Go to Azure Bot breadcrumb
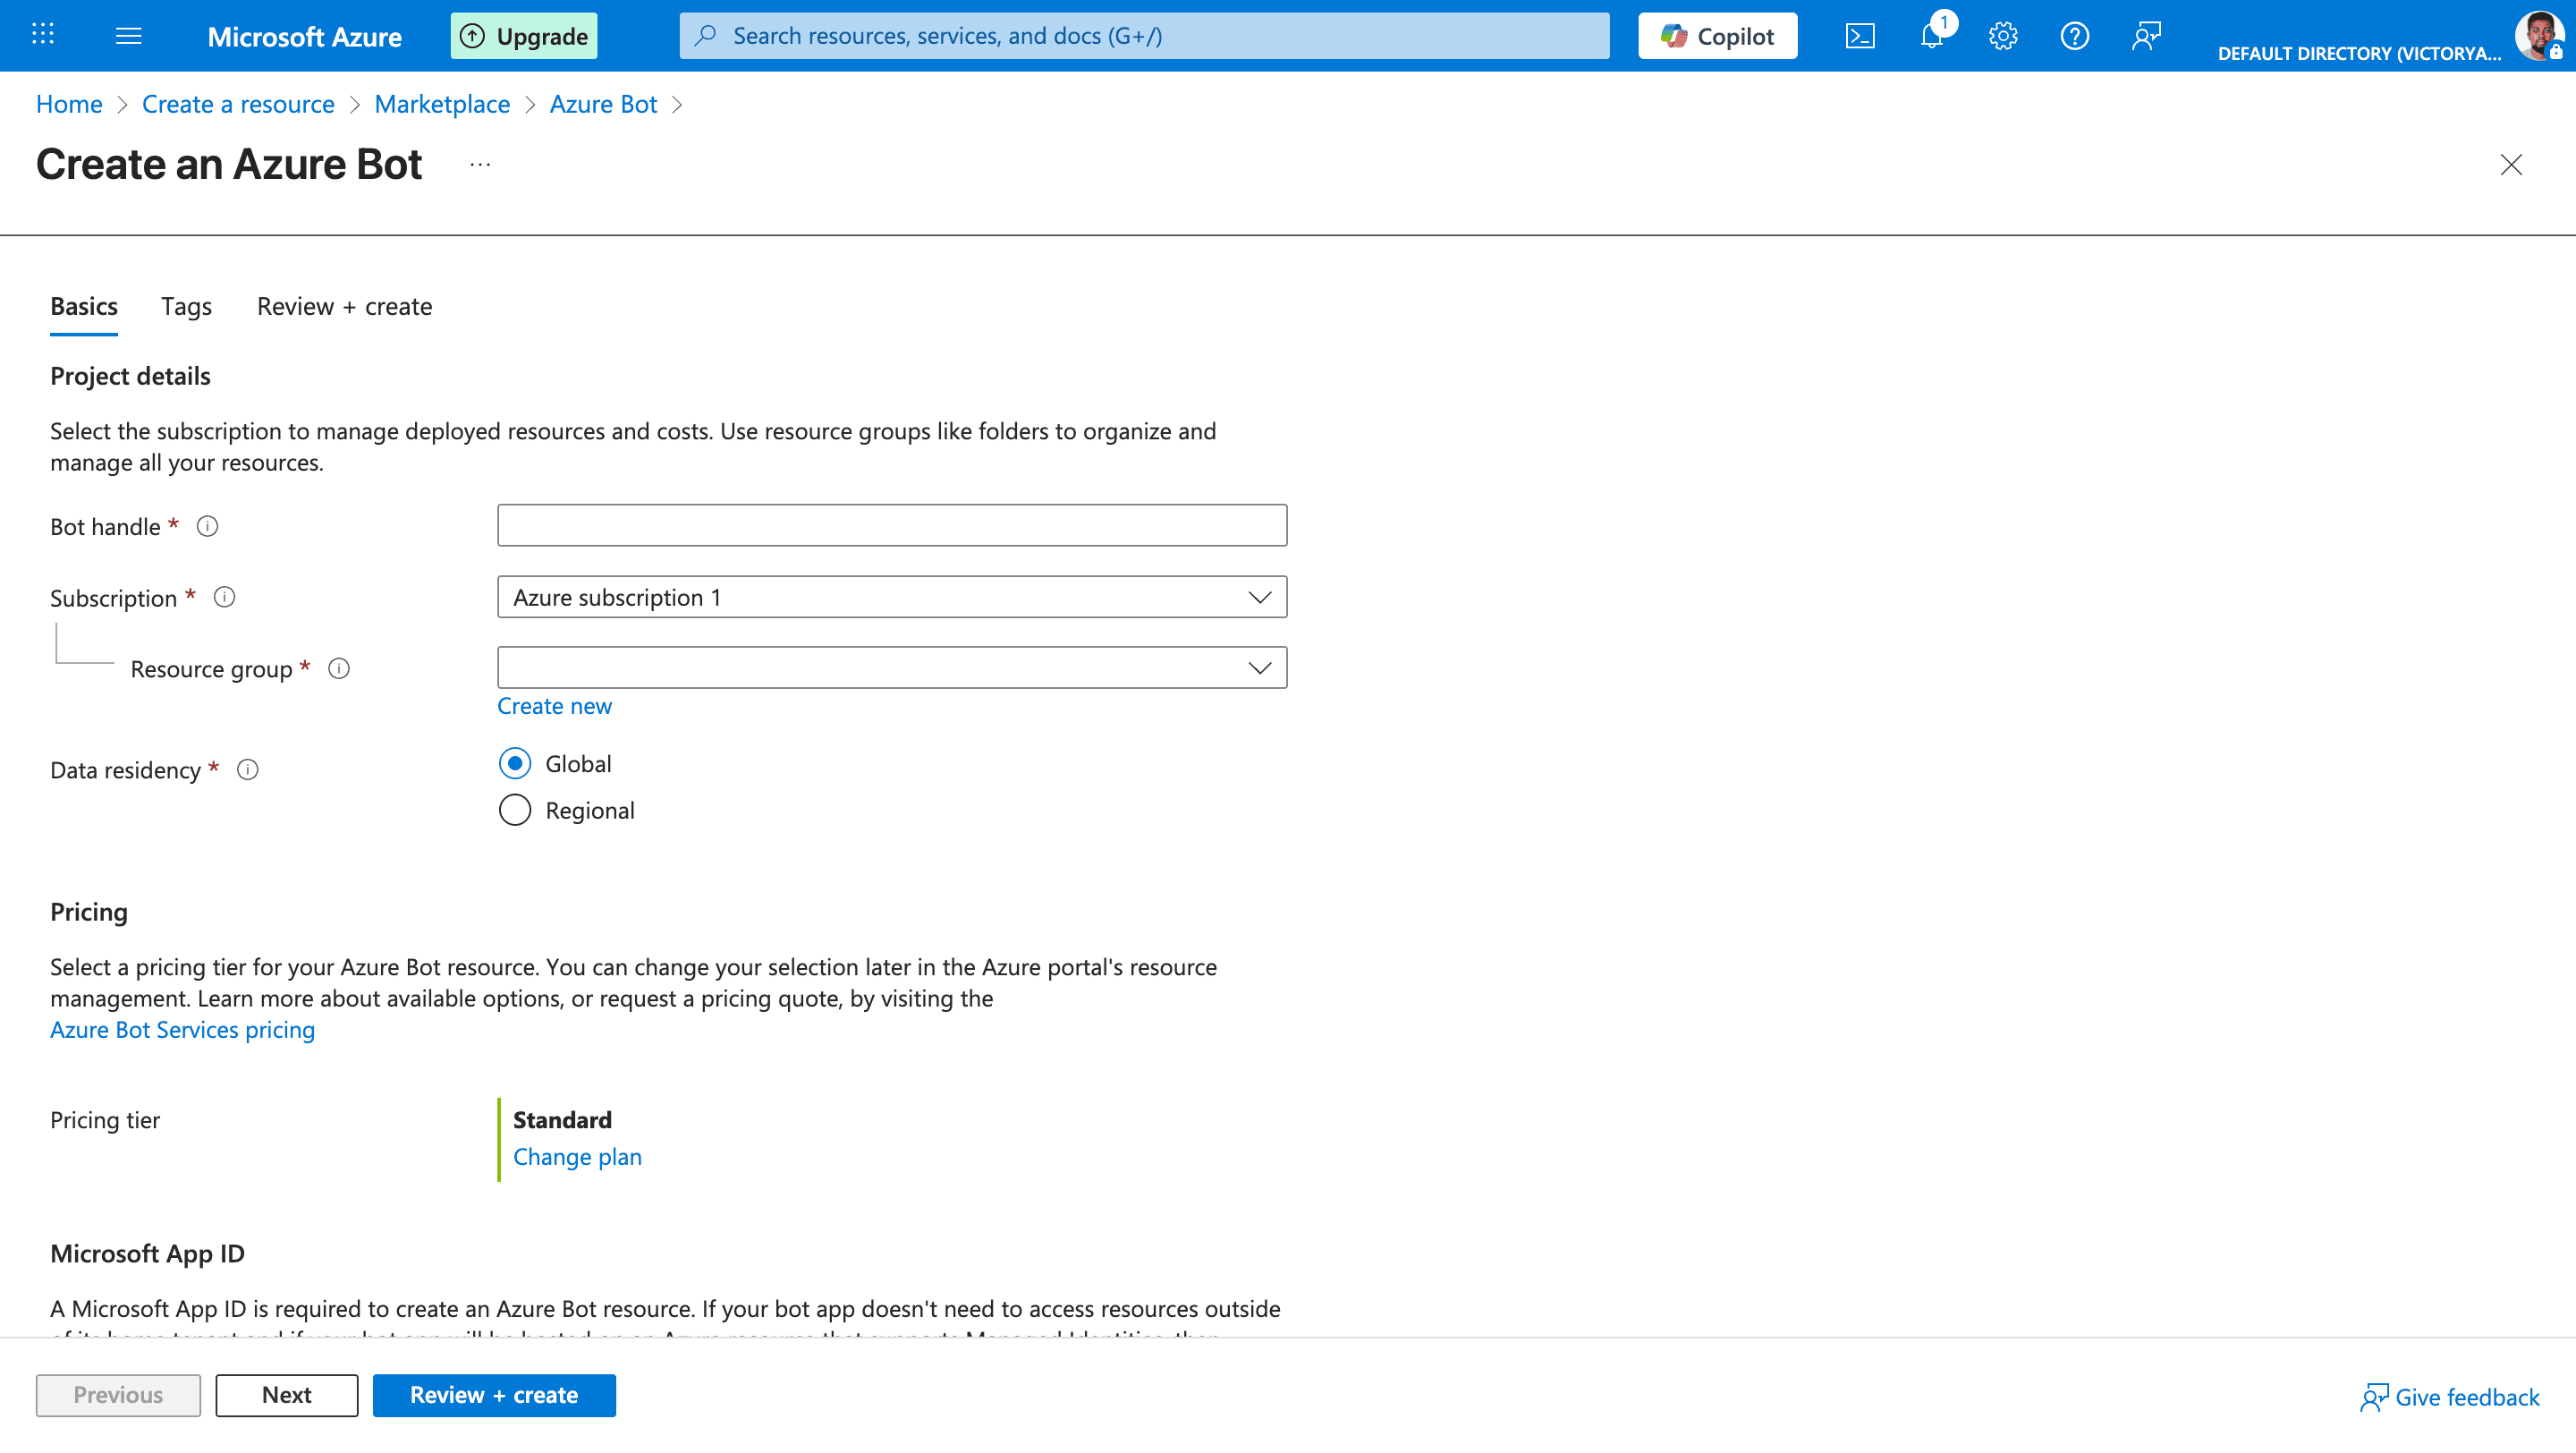 (603, 104)
